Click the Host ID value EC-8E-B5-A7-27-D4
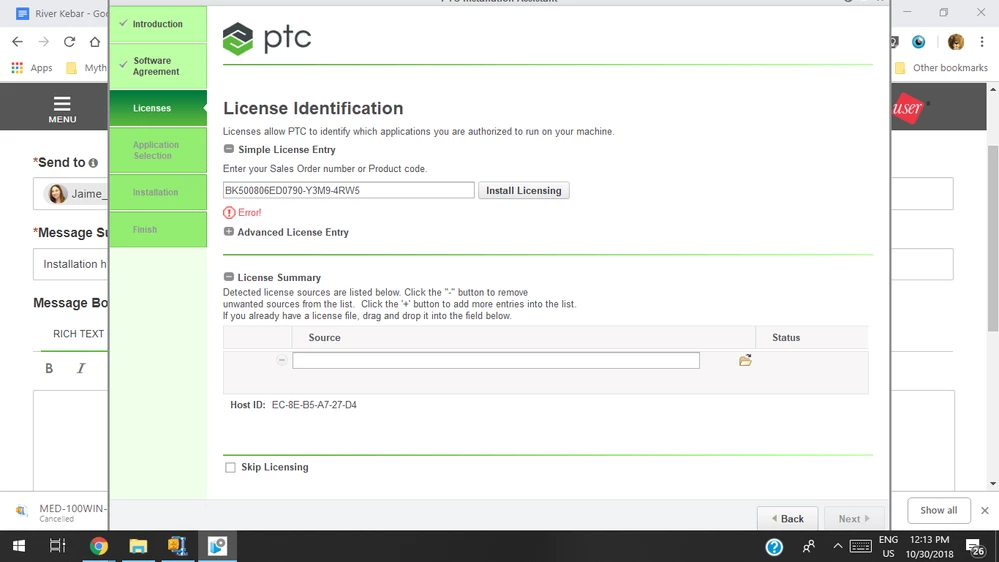999x562 pixels. pyautogui.click(x=314, y=405)
